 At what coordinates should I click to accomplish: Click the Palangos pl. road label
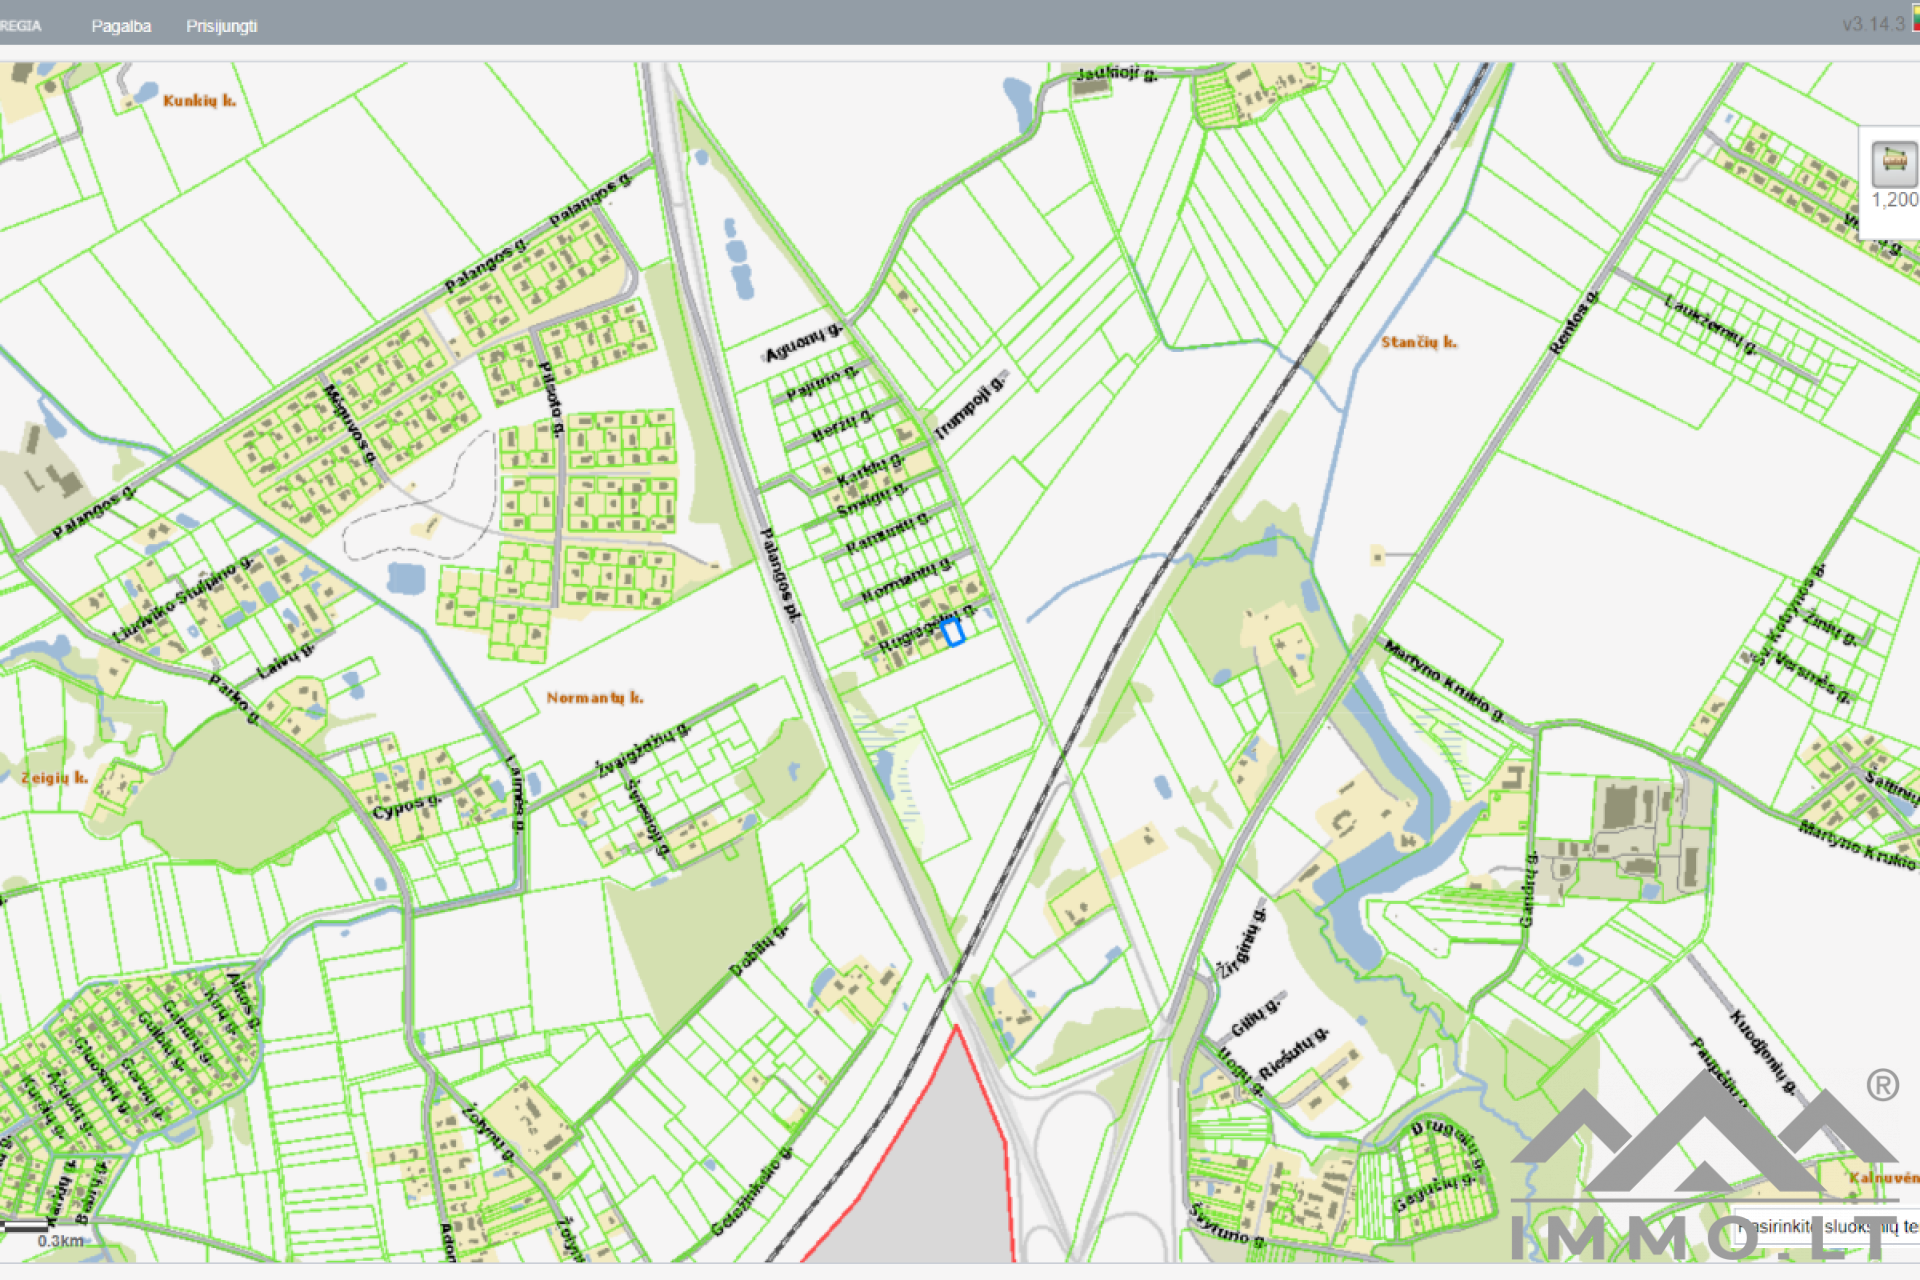(x=780, y=575)
